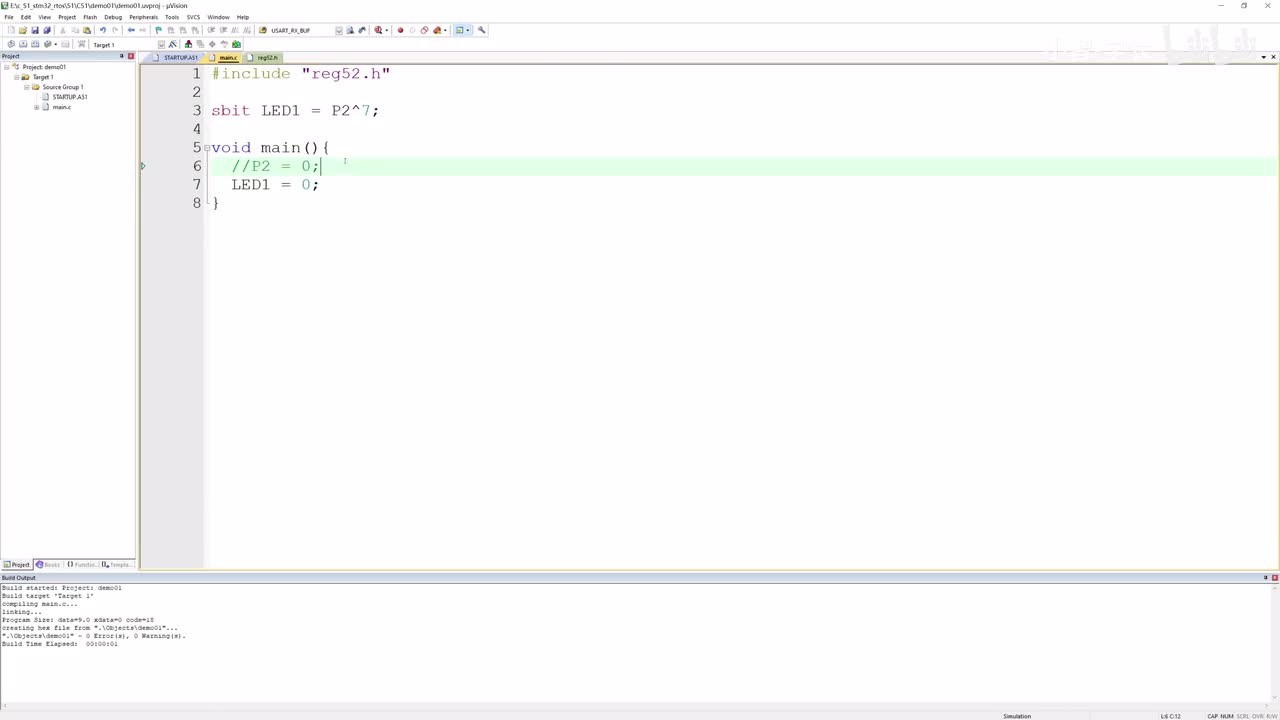Open the File menu
1280x720 pixels.
tap(9, 17)
